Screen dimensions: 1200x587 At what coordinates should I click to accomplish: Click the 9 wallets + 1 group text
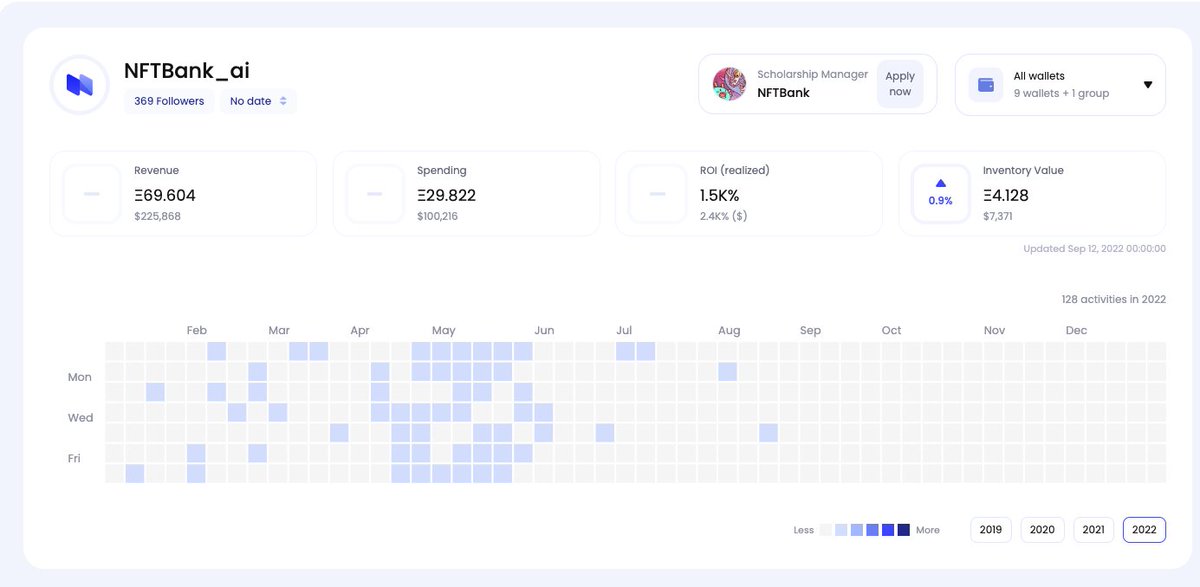tap(1061, 93)
